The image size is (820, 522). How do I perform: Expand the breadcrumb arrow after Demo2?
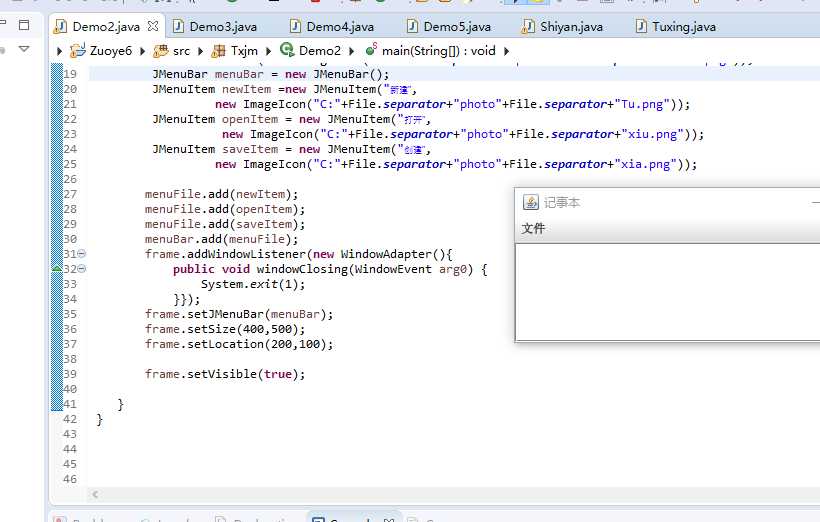point(351,51)
